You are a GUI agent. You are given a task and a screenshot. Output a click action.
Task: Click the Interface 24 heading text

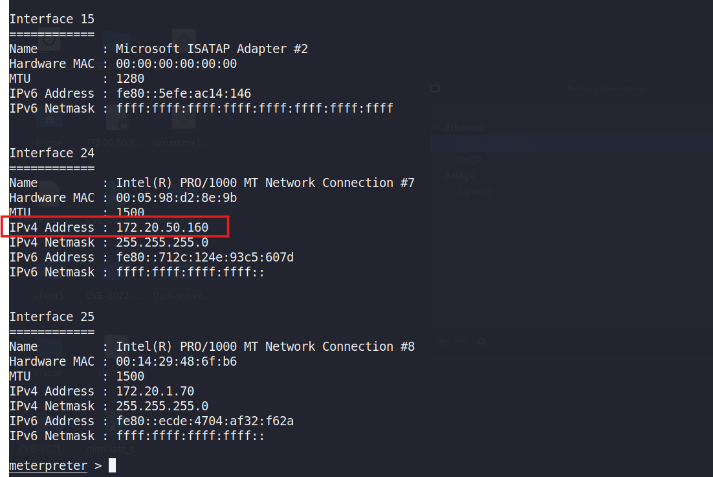pos(52,153)
